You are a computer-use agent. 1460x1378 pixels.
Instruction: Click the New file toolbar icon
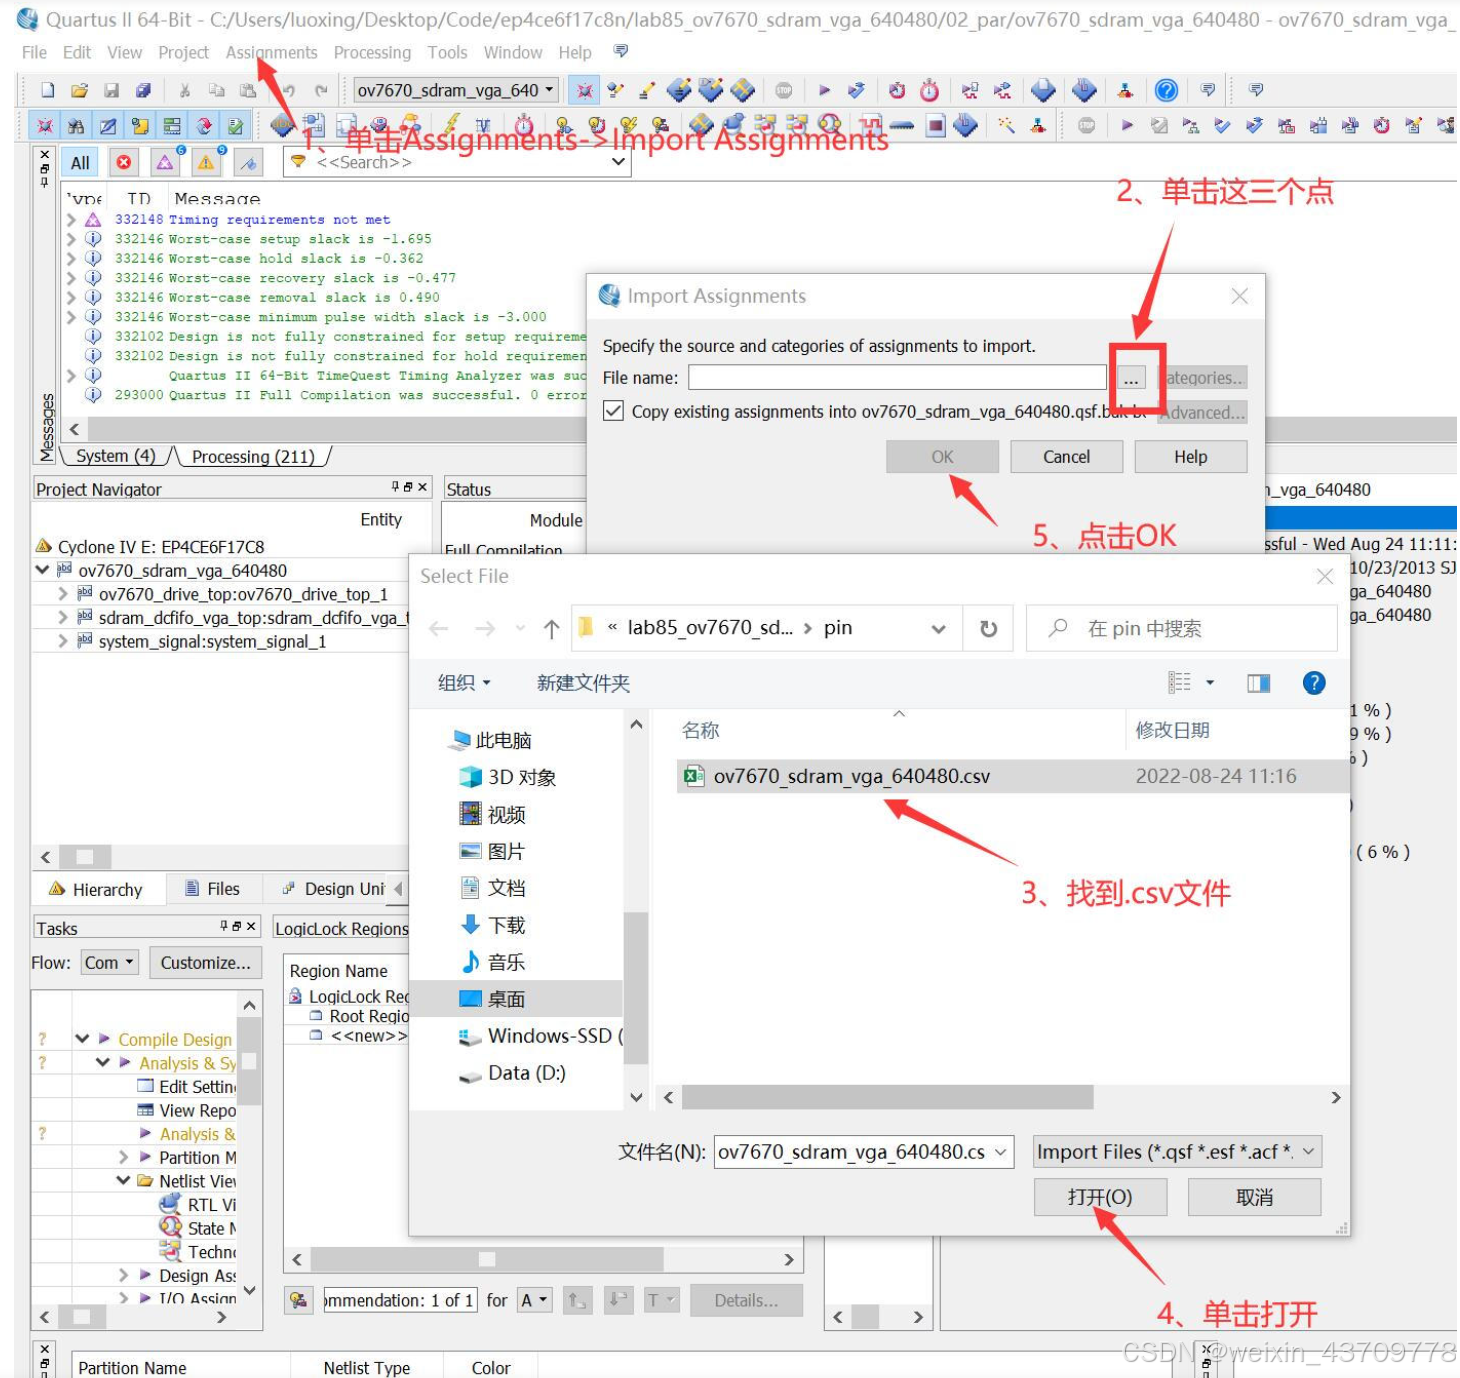(x=48, y=90)
